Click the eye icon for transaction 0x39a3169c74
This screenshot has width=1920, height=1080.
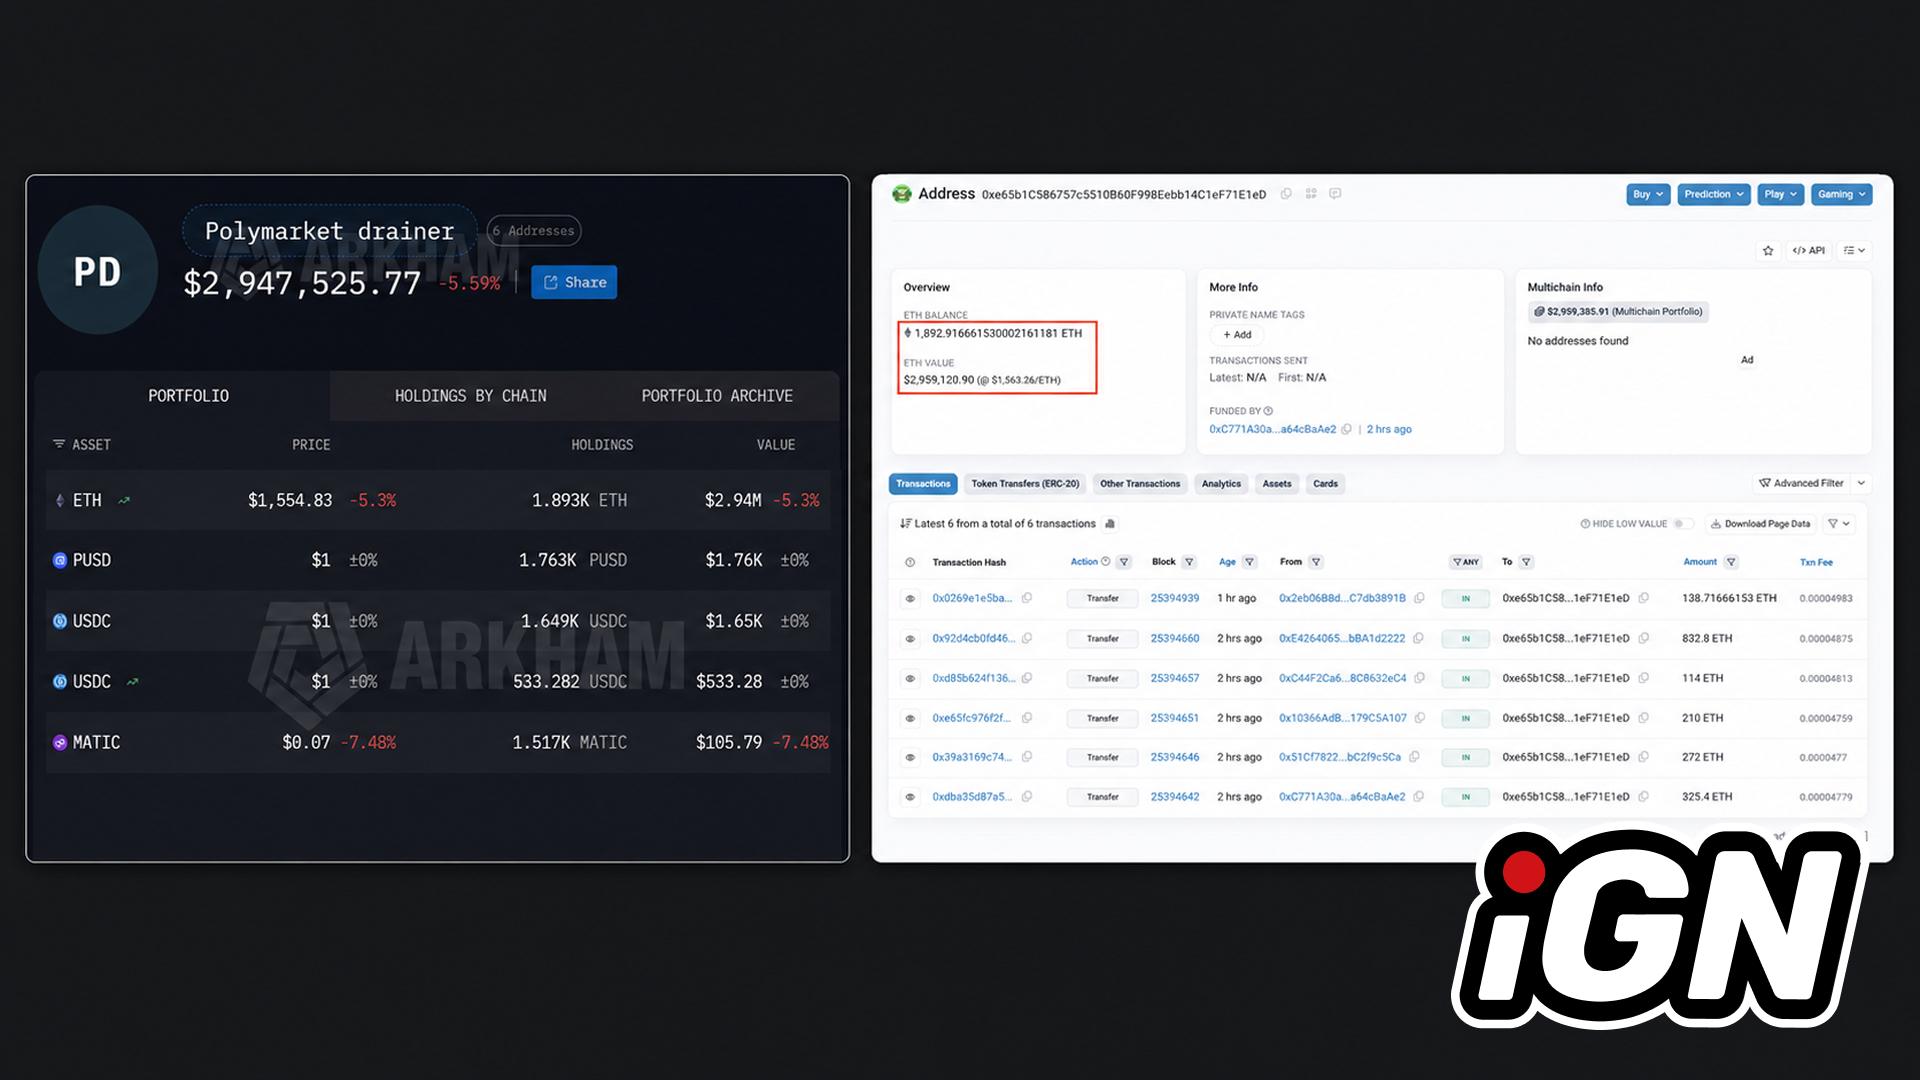click(x=910, y=758)
